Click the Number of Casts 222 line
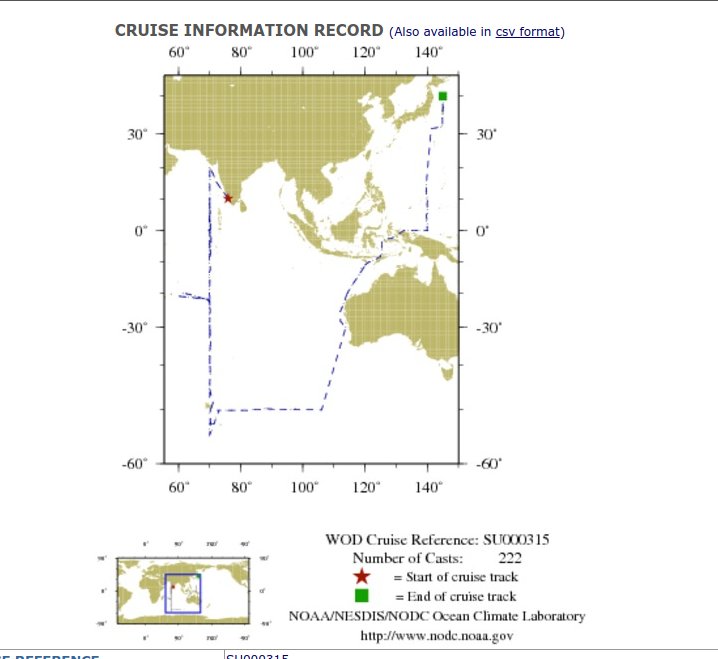Image resolution: width=718 pixels, height=659 pixels. click(x=437, y=558)
